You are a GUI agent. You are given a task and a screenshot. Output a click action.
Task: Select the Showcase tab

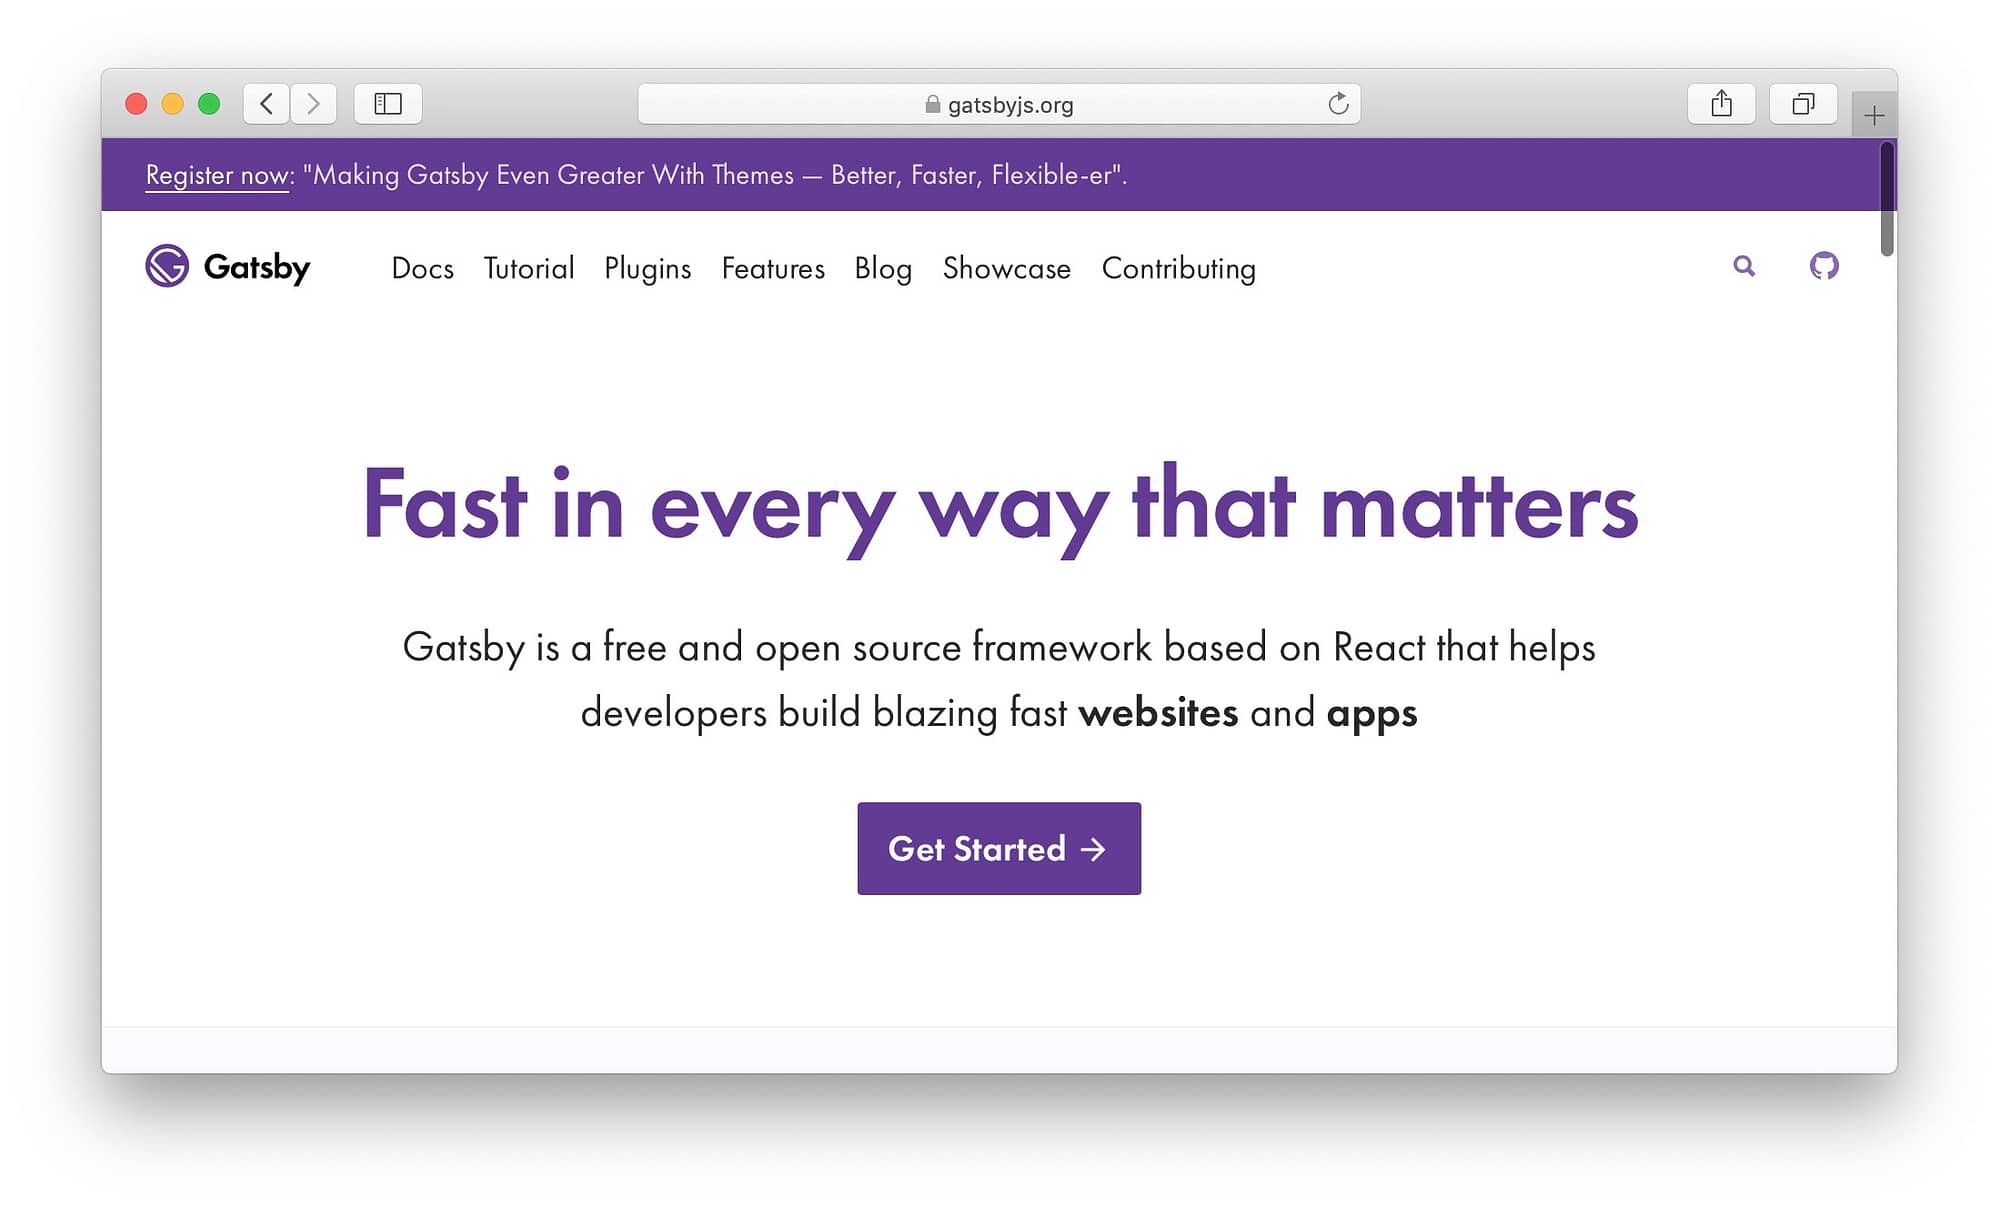tap(1007, 268)
